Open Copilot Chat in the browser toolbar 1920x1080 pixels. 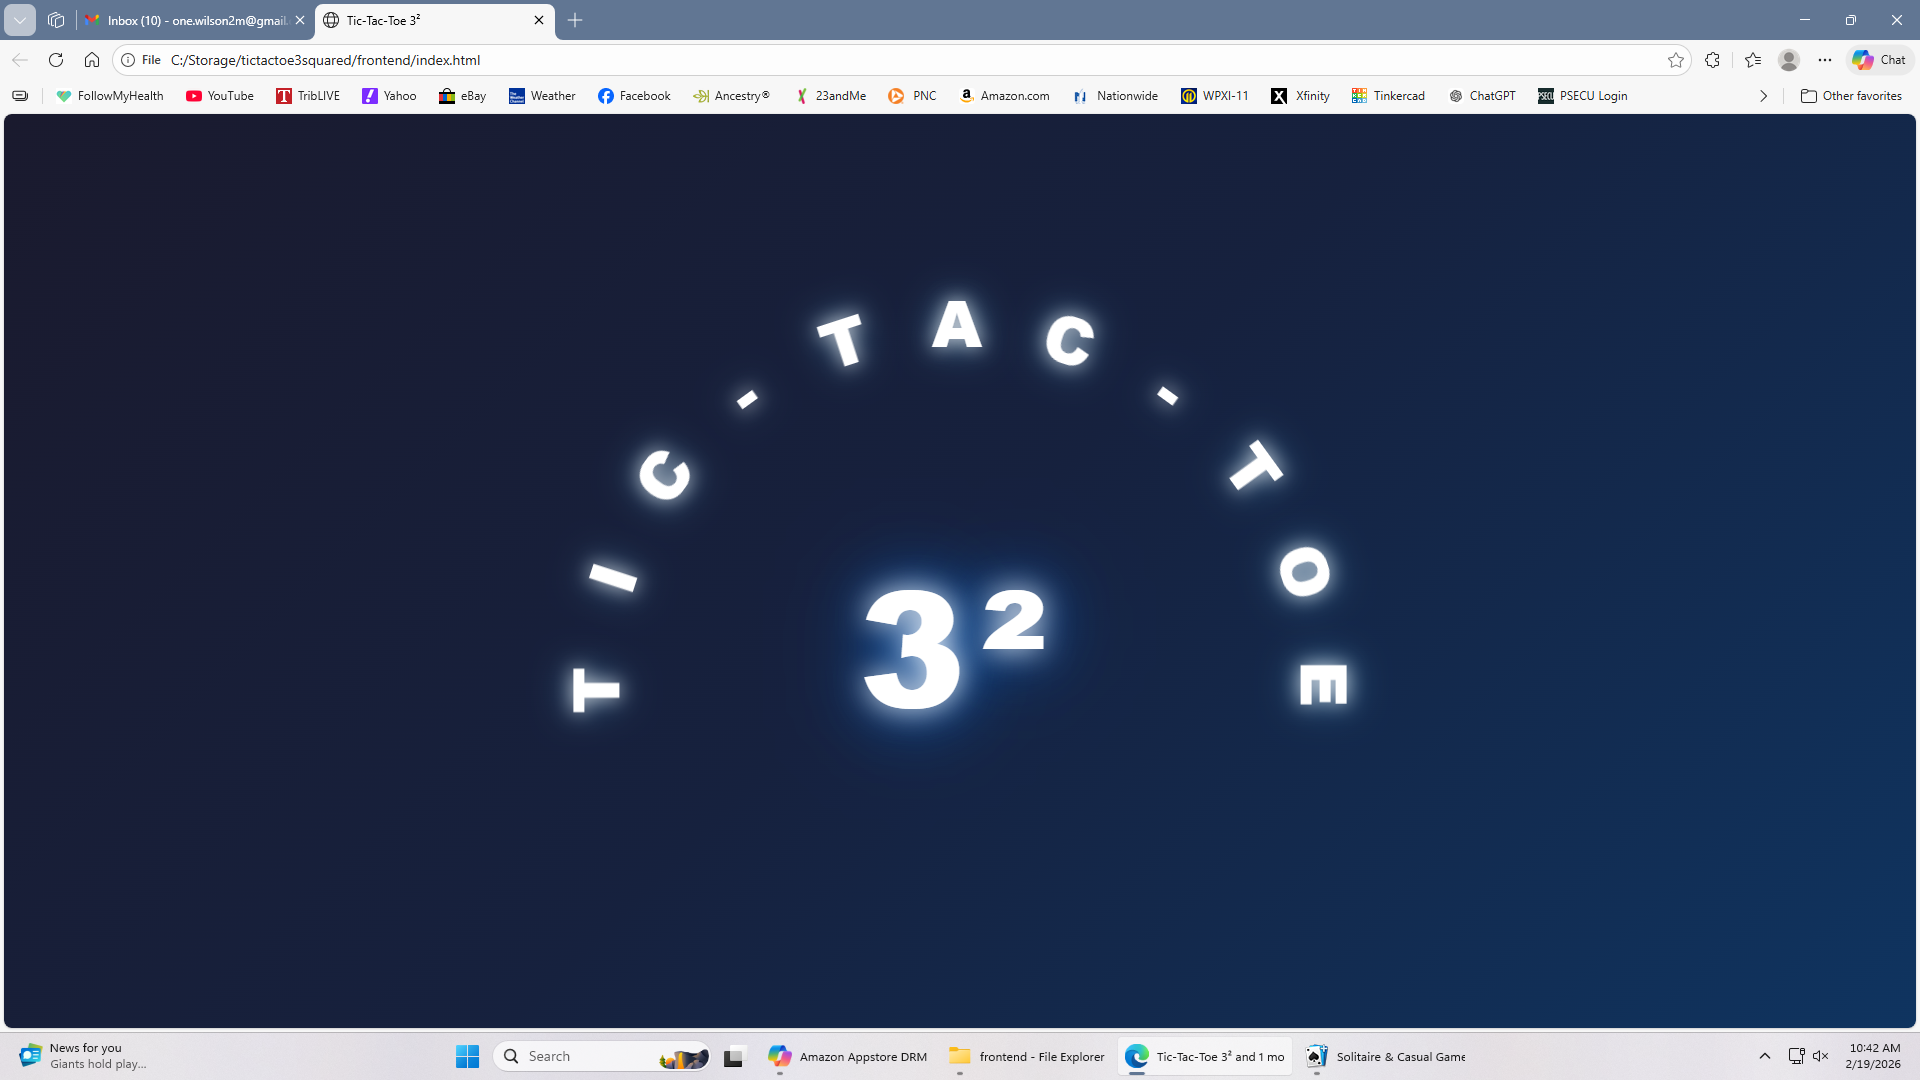[x=1877, y=60]
